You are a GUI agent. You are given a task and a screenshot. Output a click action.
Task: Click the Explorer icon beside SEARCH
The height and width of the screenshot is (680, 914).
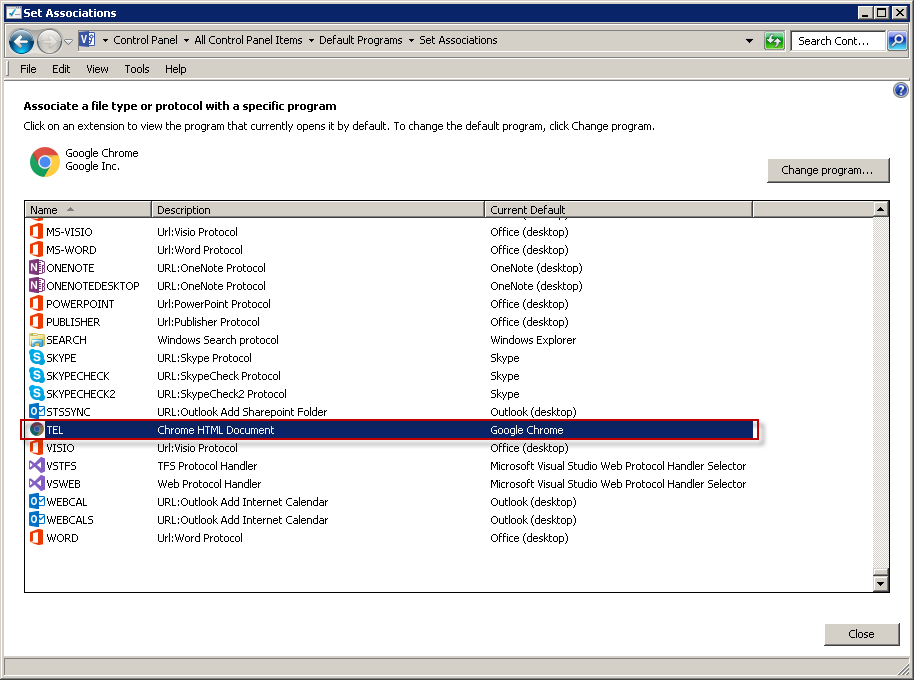coord(36,340)
